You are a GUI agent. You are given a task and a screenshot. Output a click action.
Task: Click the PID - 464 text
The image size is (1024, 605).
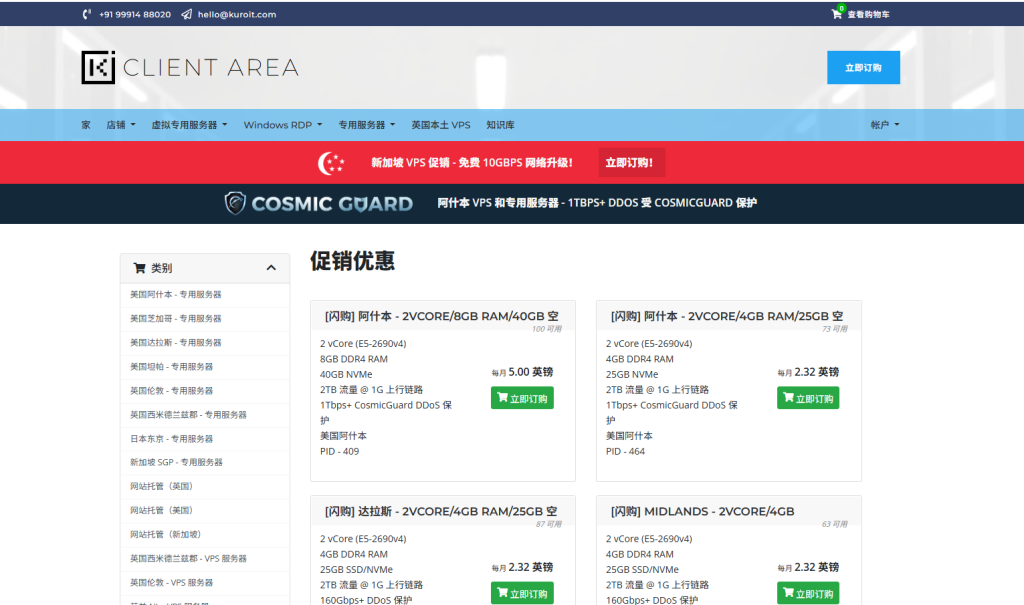(625, 451)
